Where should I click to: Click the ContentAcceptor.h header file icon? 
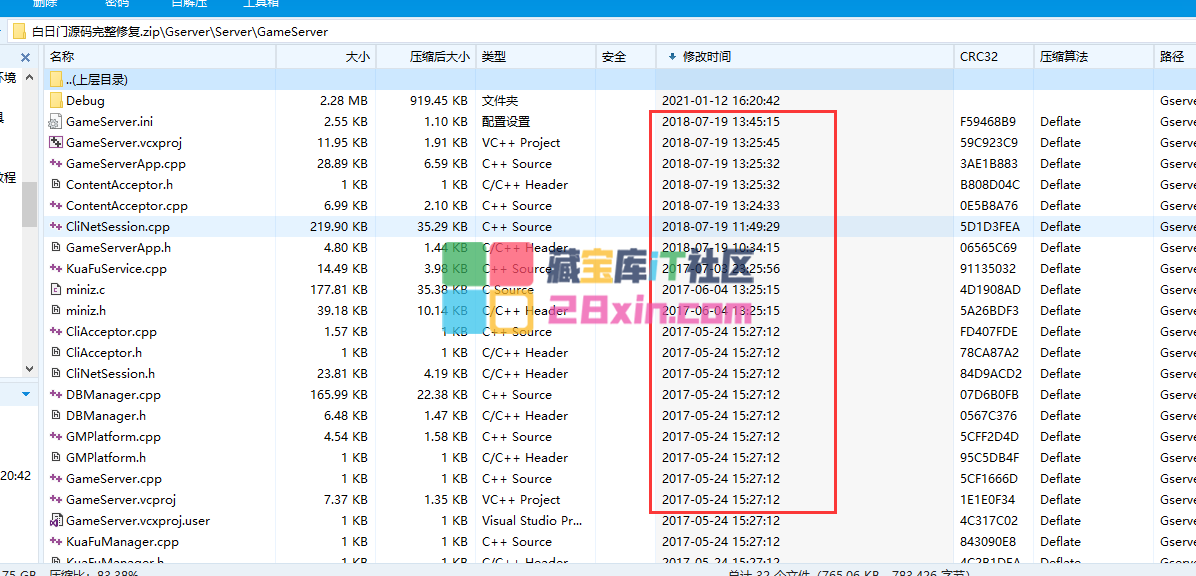point(56,184)
